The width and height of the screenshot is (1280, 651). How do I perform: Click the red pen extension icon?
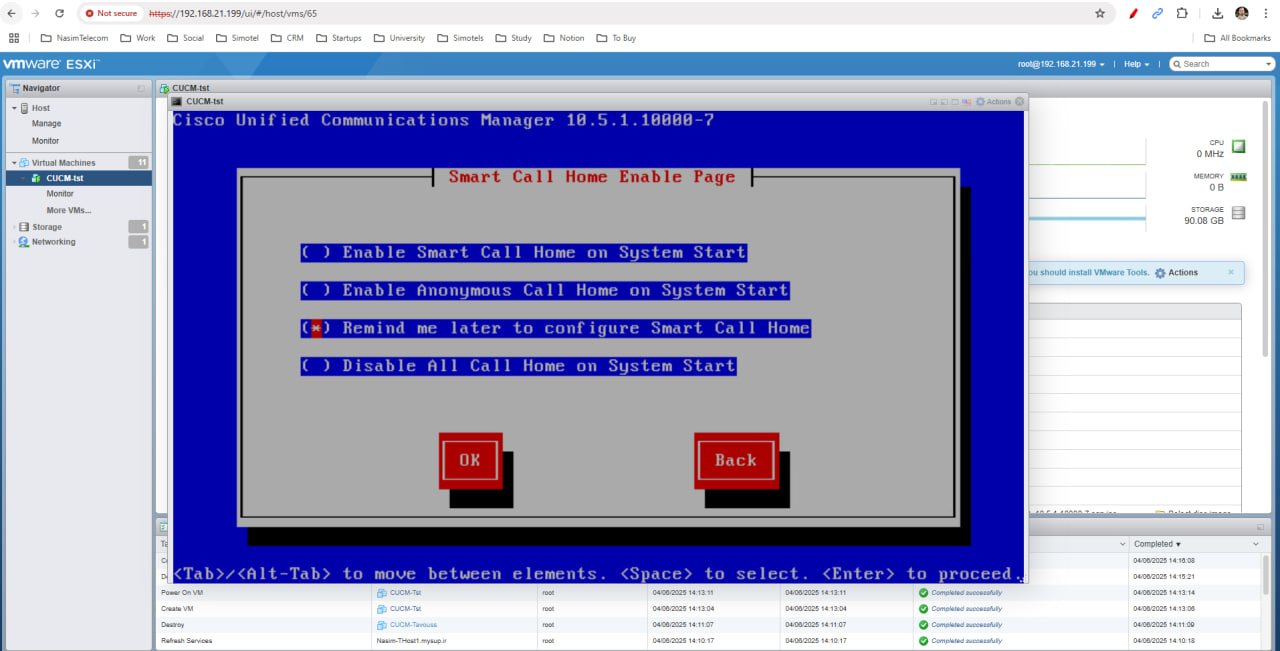[1133, 13]
